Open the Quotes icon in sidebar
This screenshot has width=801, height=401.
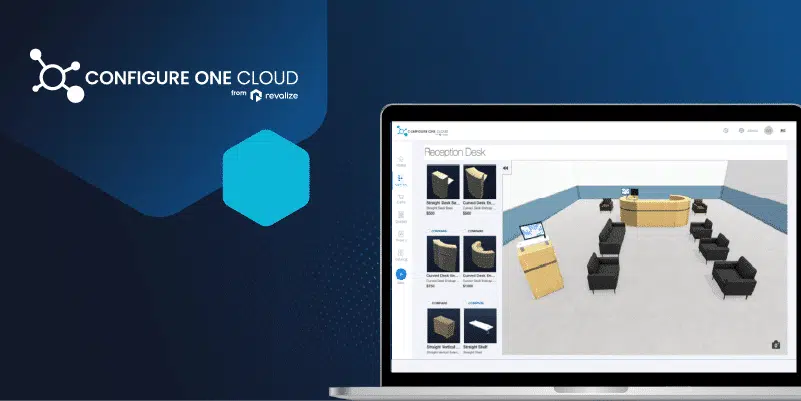click(401, 217)
